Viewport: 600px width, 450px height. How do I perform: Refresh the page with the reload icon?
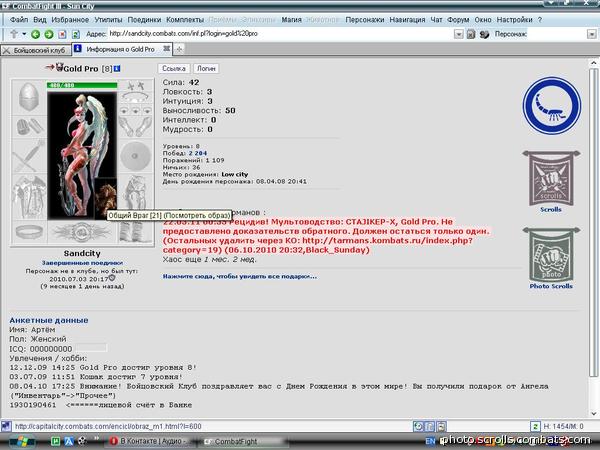coord(76,34)
